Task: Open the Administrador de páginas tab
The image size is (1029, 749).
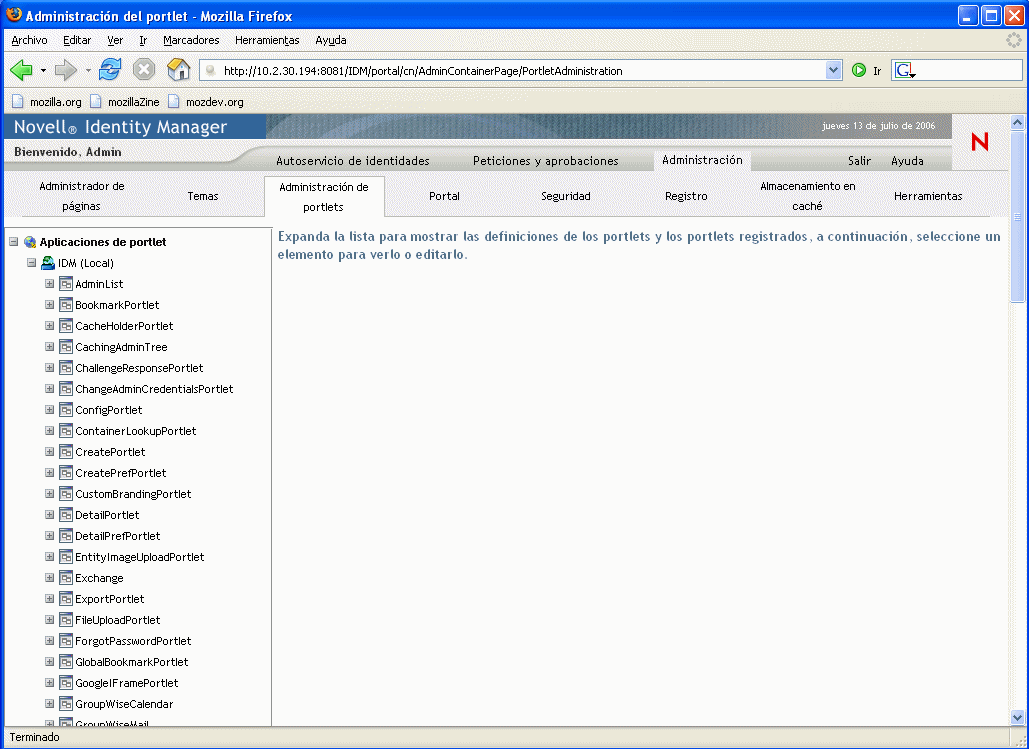Action: 81,196
